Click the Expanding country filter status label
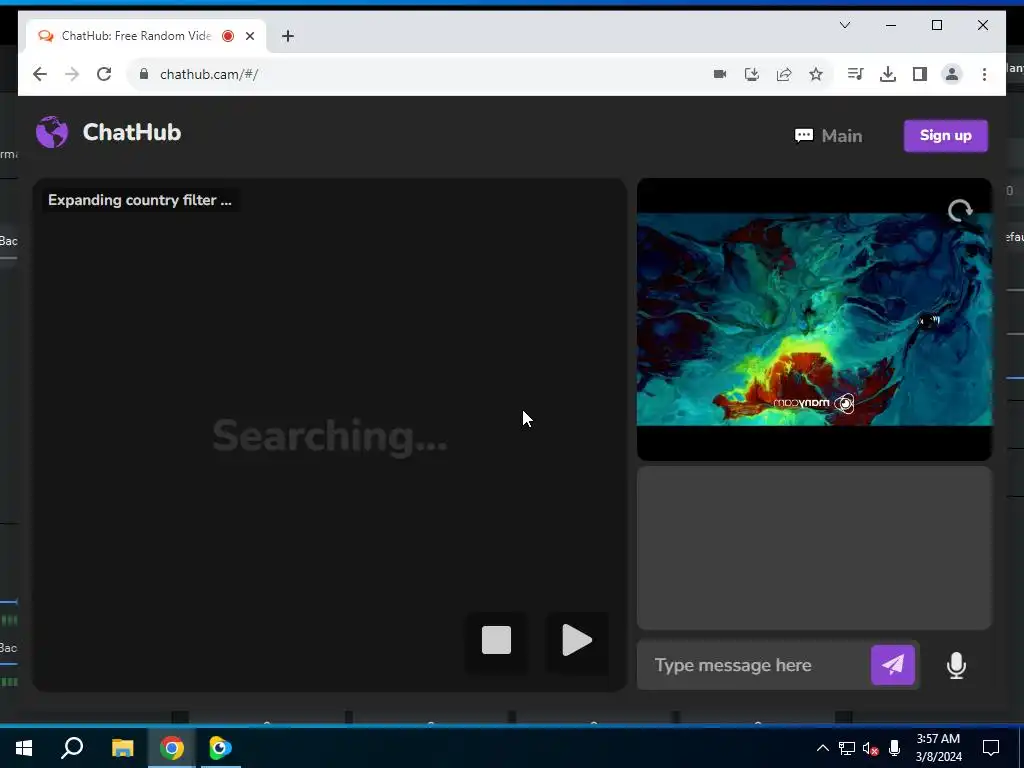This screenshot has height=768, width=1024. click(140, 200)
